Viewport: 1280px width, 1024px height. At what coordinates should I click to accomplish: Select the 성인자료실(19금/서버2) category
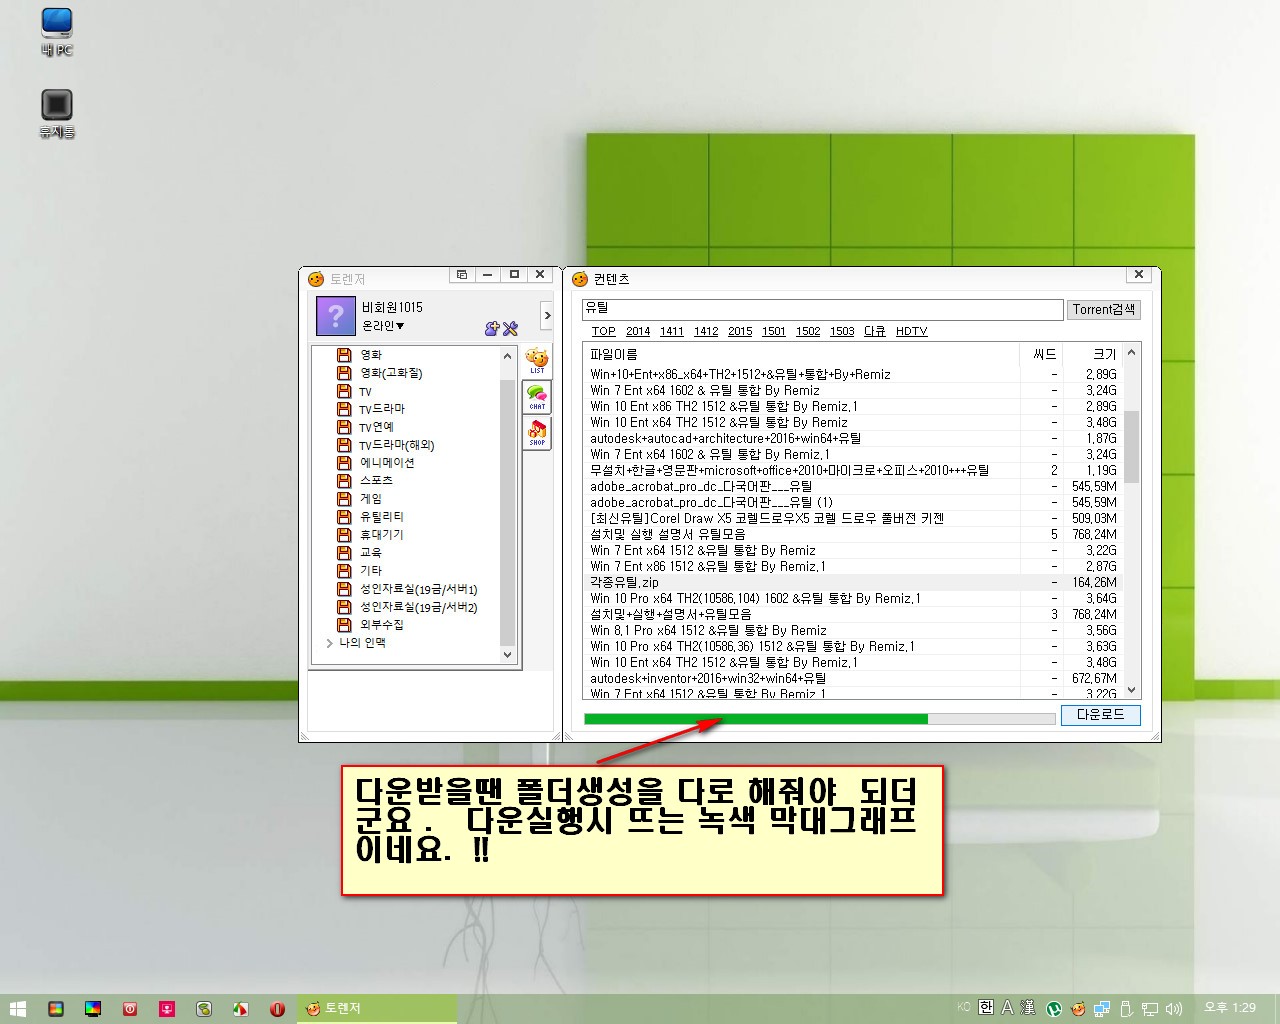418,607
